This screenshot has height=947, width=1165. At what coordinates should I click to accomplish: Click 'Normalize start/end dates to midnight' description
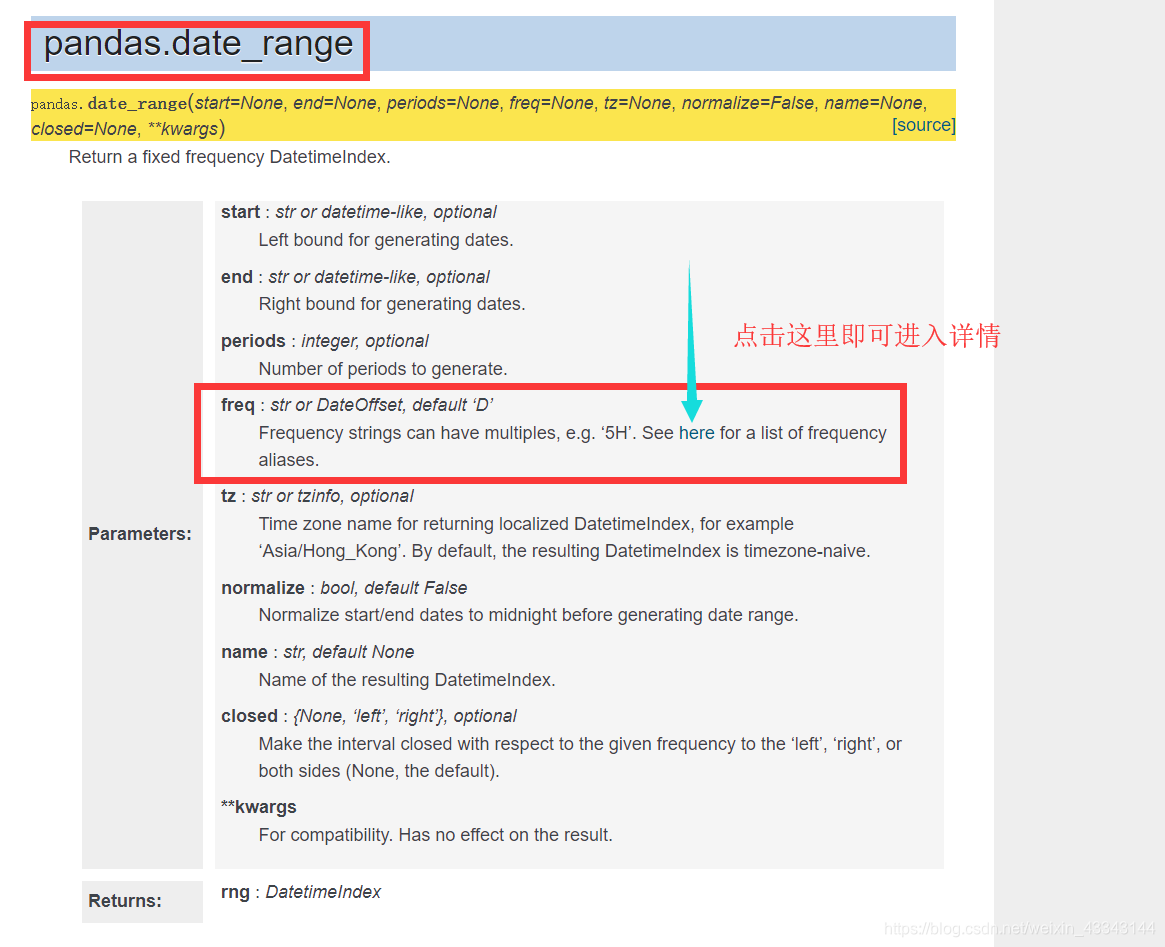(528, 615)
